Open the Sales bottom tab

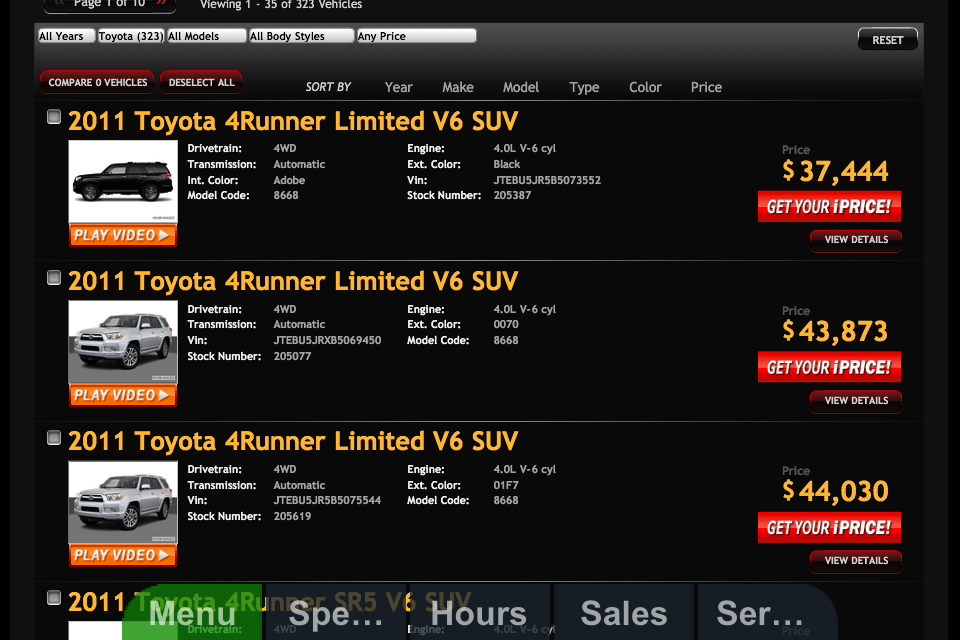623,612
